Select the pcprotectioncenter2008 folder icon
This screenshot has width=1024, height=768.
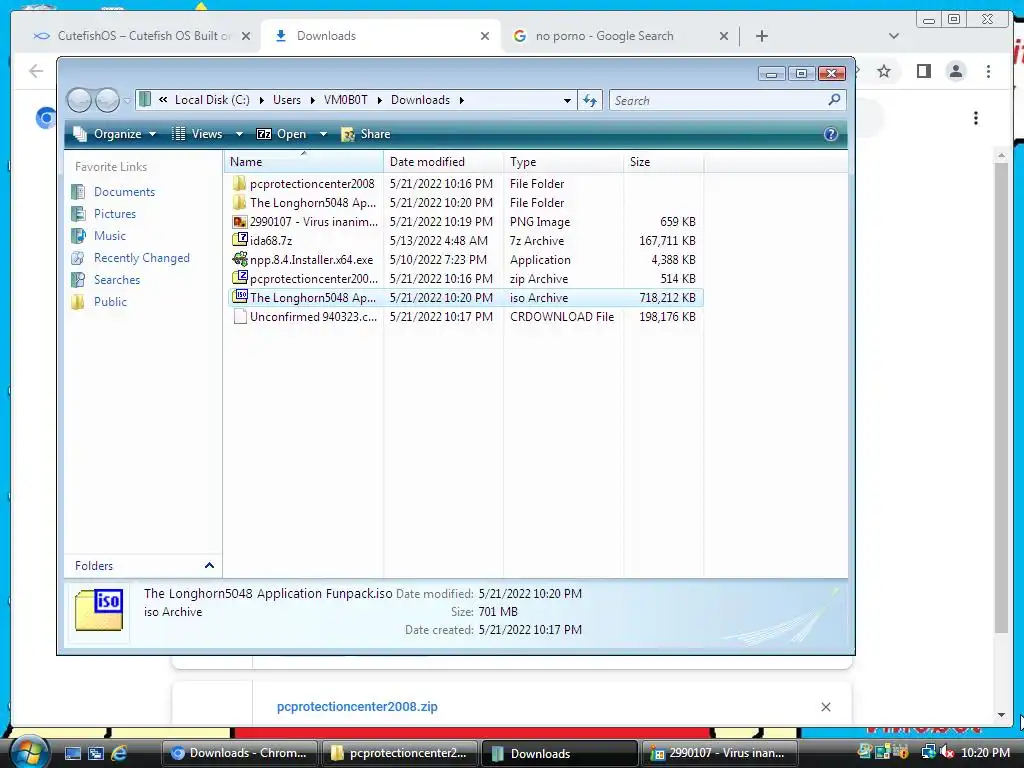pyautogui.click(x=240, y=184)
